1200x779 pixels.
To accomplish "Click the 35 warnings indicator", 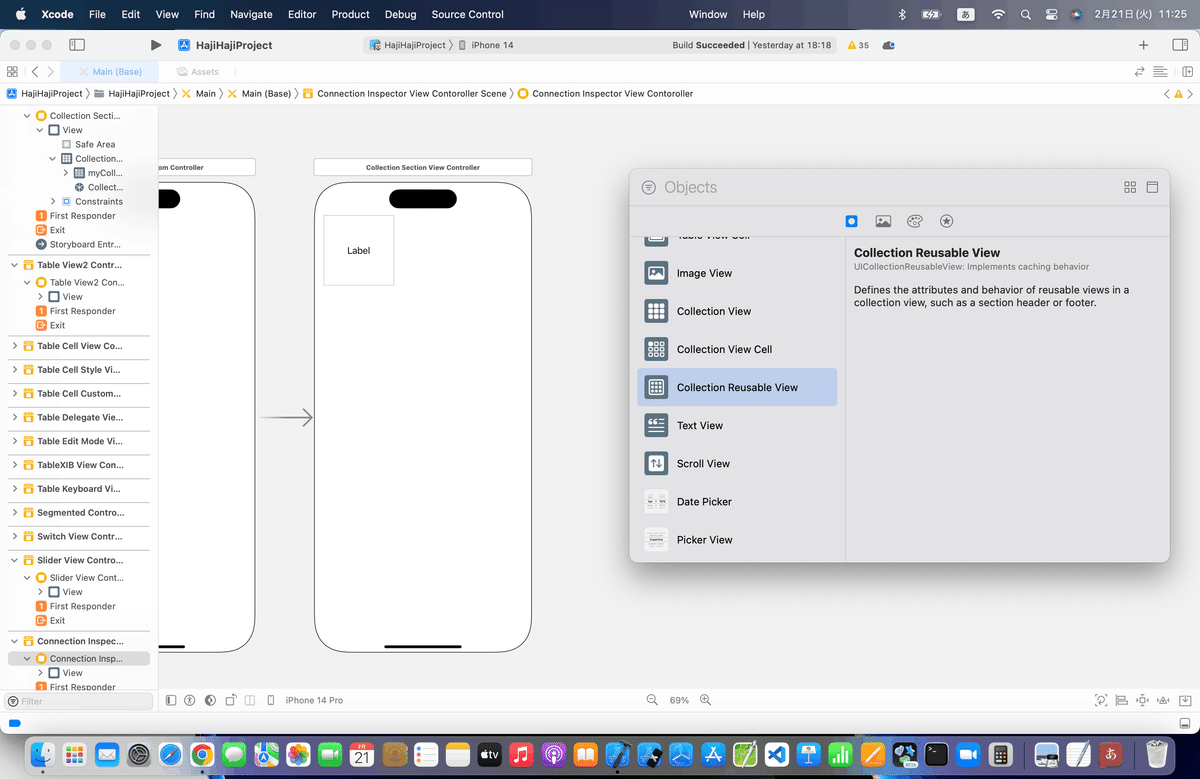I will coord(858,45).
